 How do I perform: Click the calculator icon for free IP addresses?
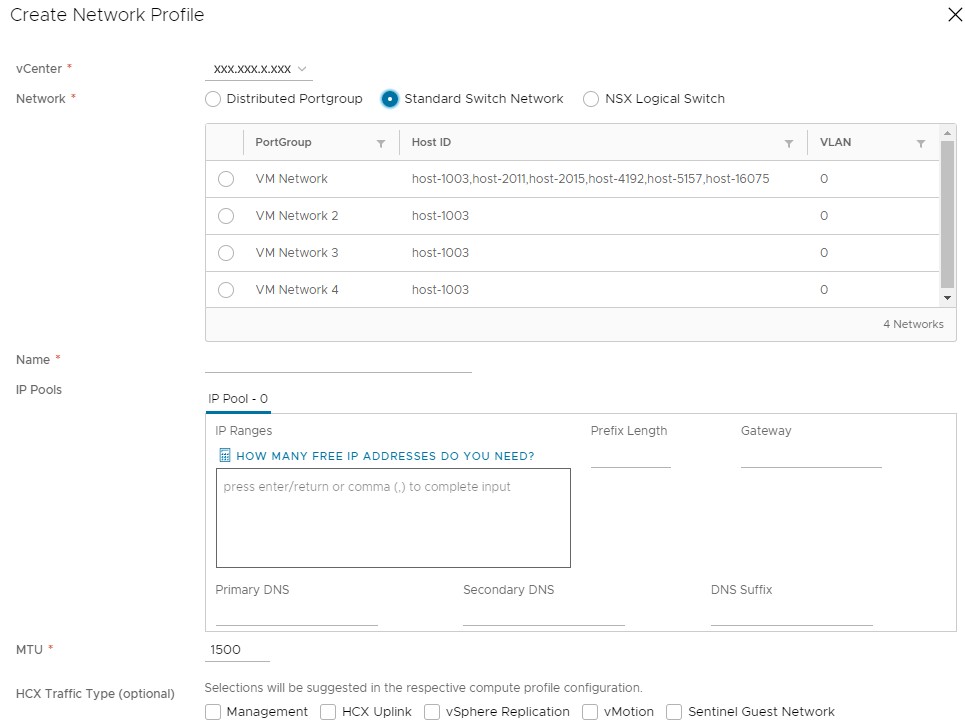[225, 455]
